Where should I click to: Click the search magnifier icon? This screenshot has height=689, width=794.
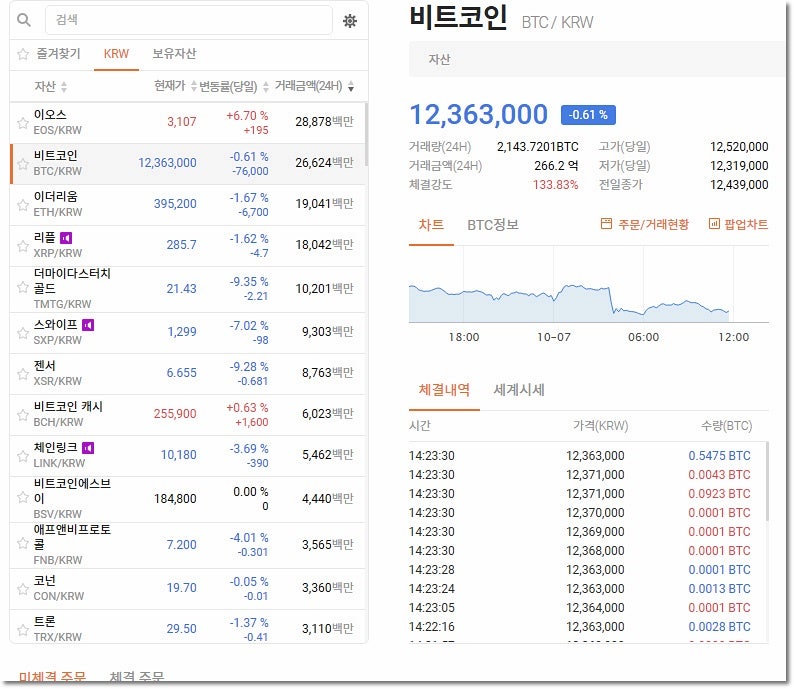[x=23, y=20]
